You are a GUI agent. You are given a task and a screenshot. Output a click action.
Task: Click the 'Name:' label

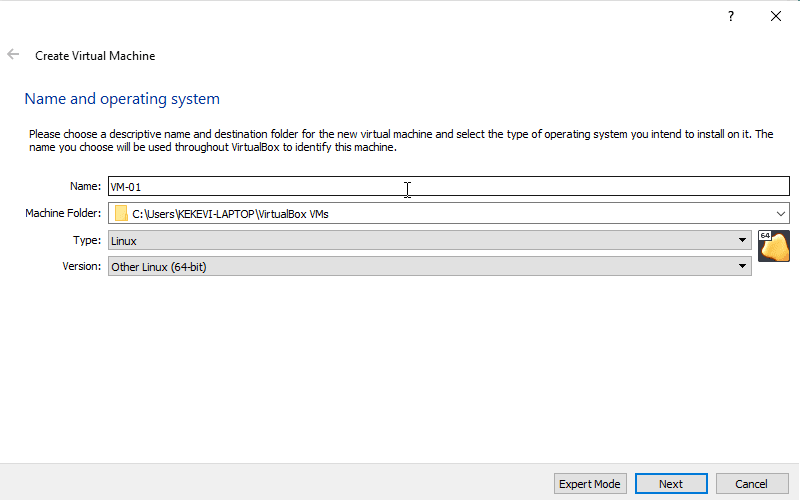click(x=85, y=186)
